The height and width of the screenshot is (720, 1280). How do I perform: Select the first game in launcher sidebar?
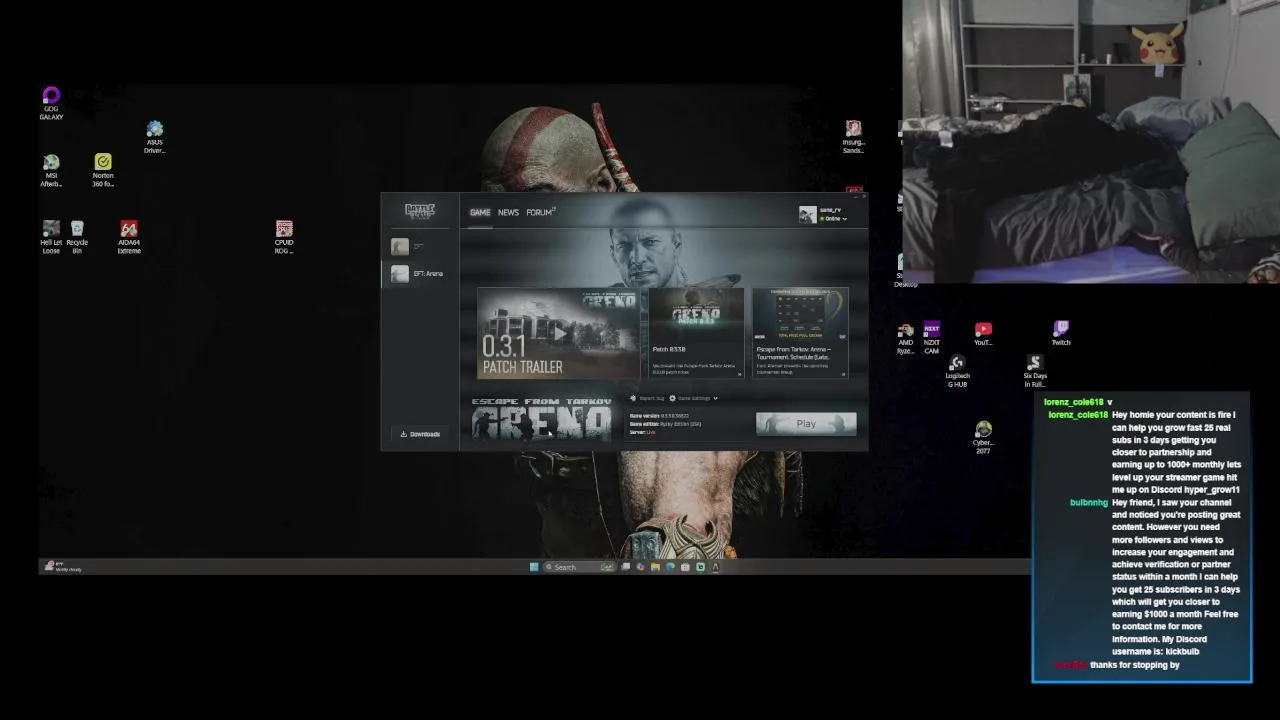(420, 246)
